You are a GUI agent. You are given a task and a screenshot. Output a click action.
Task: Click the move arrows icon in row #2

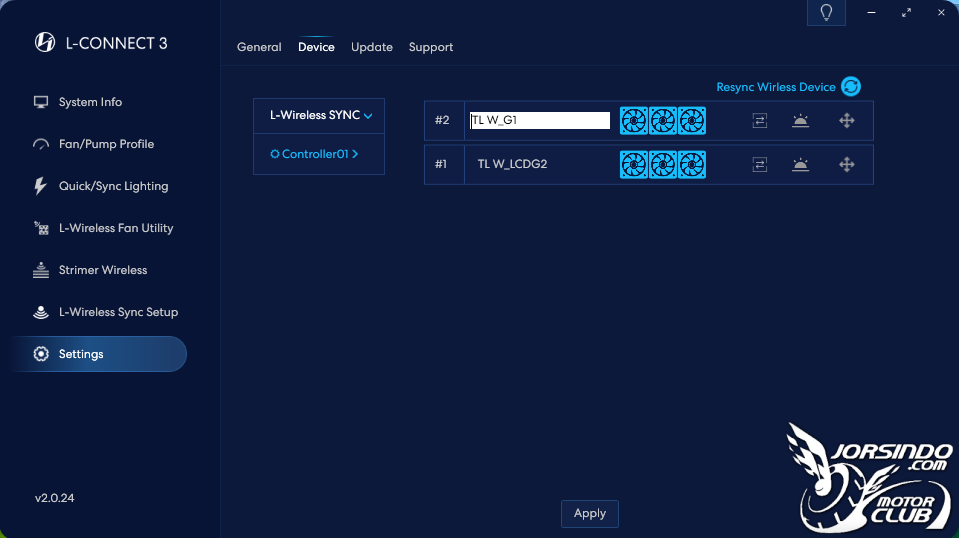[846, 120]
